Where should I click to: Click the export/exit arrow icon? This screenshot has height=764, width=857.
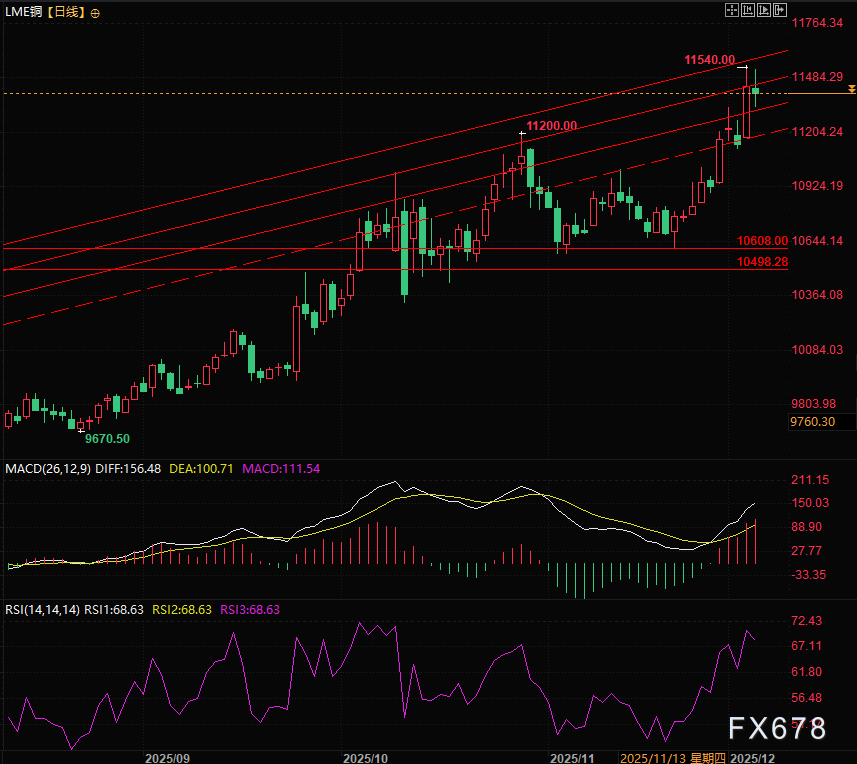(x=779, y=9)
